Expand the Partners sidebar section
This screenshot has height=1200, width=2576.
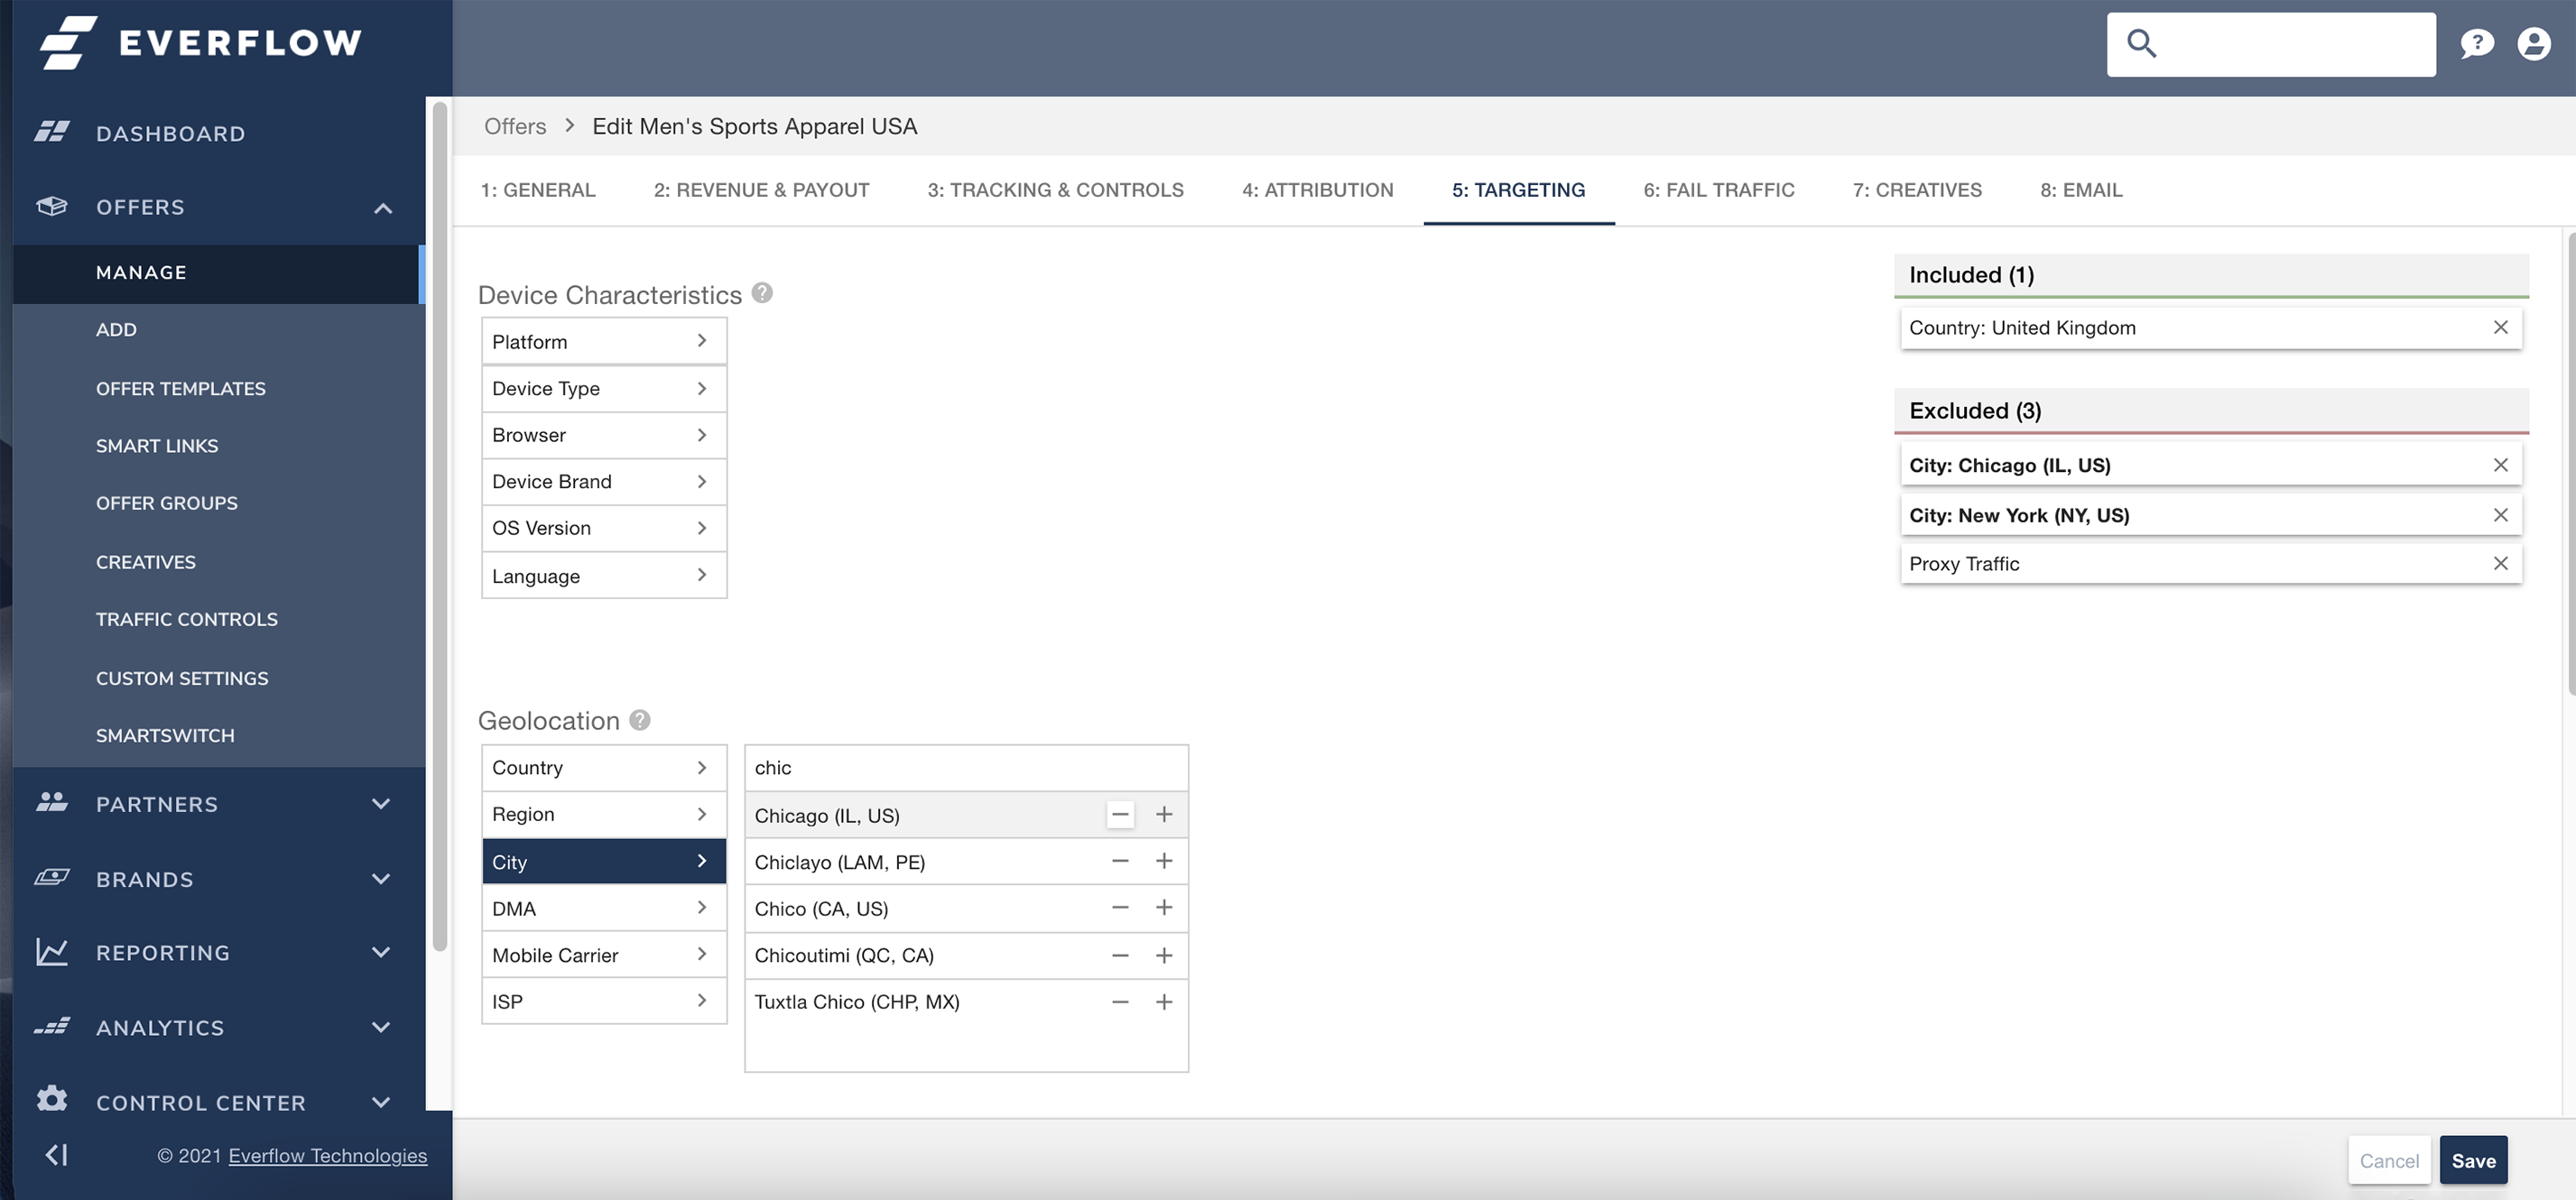tap(381, 804)
